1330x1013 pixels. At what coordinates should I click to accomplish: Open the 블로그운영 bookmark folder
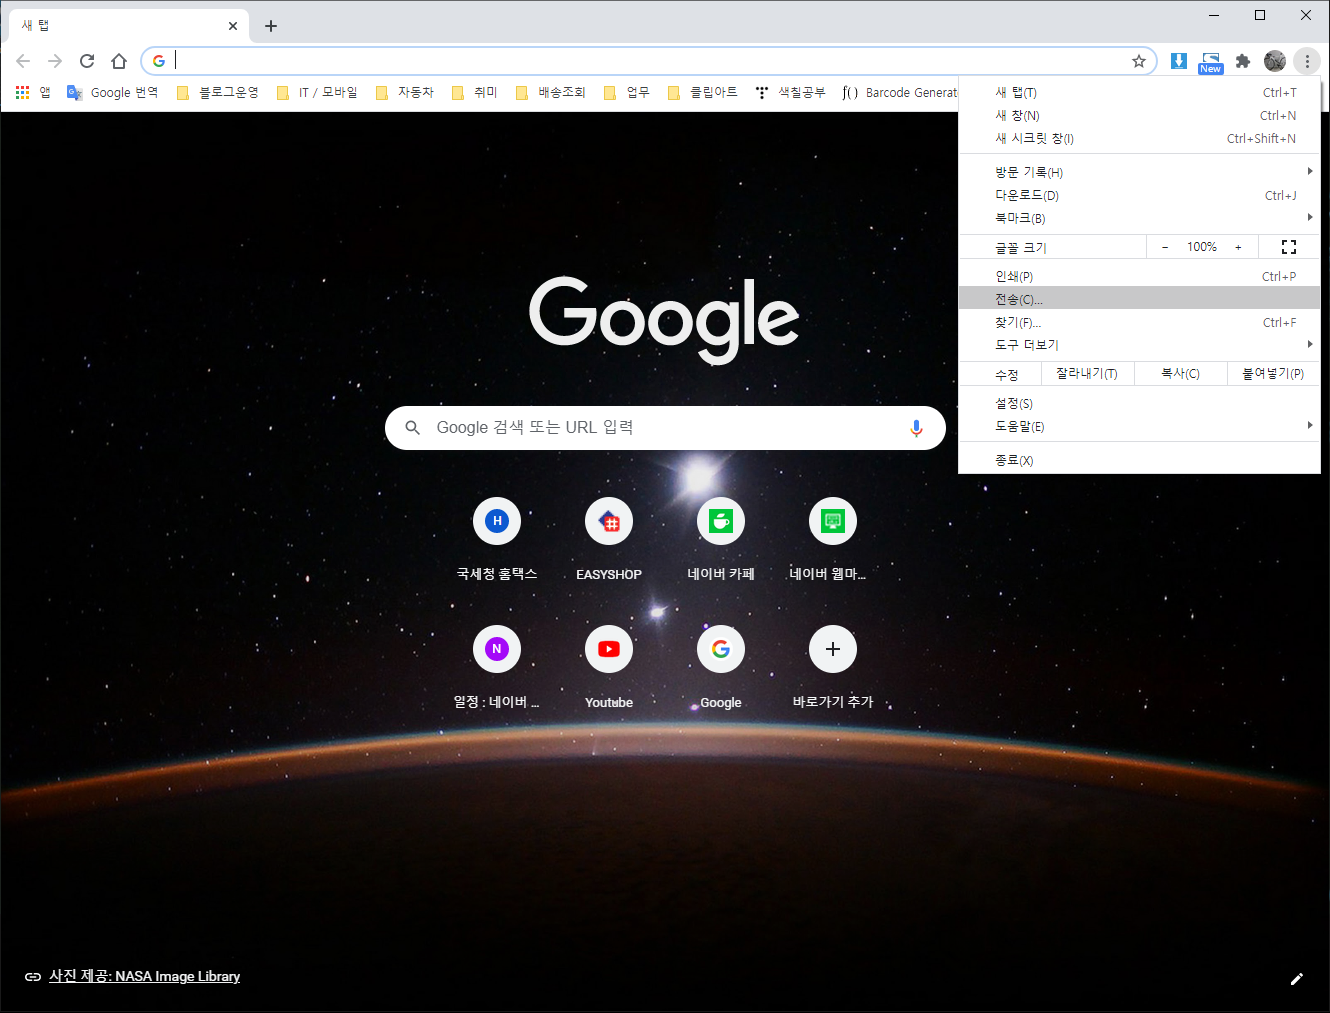tap(218, 92)
